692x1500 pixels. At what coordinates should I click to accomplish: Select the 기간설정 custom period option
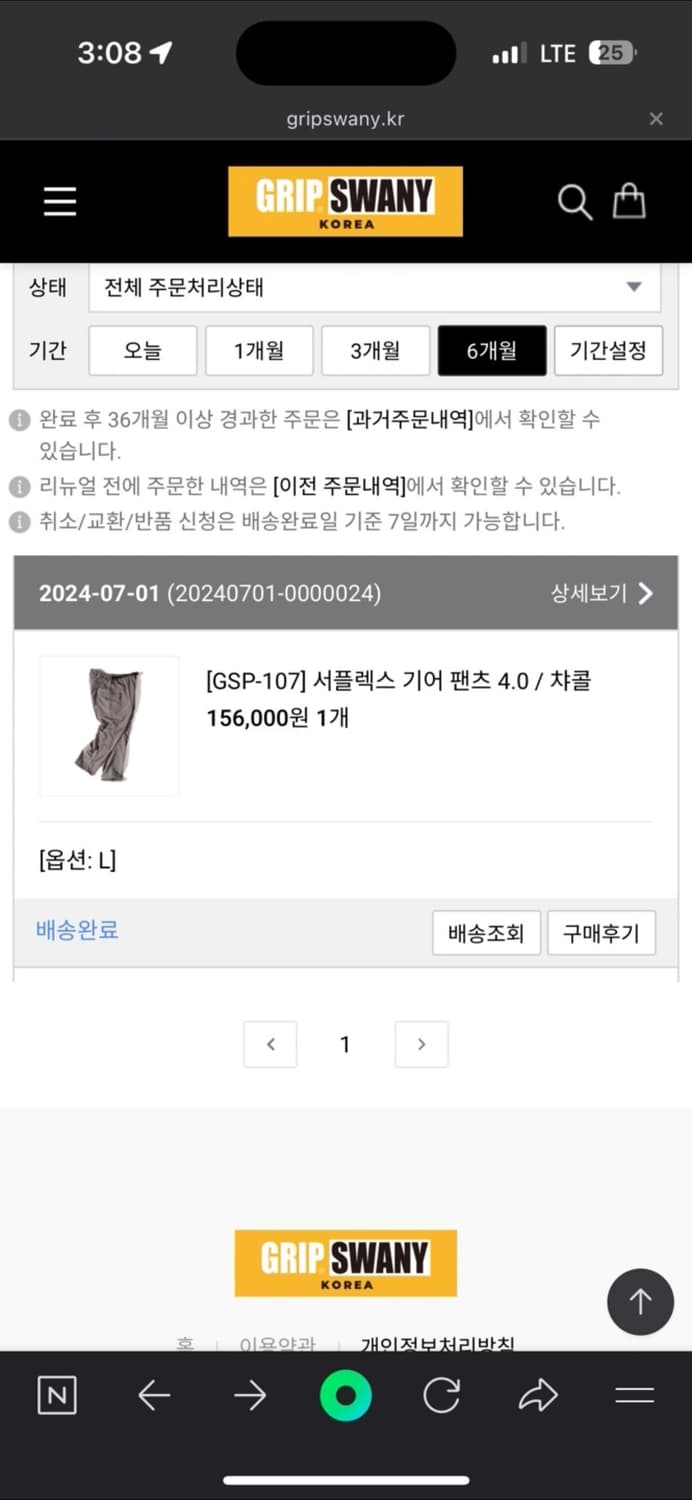click(x=608, y=350)
